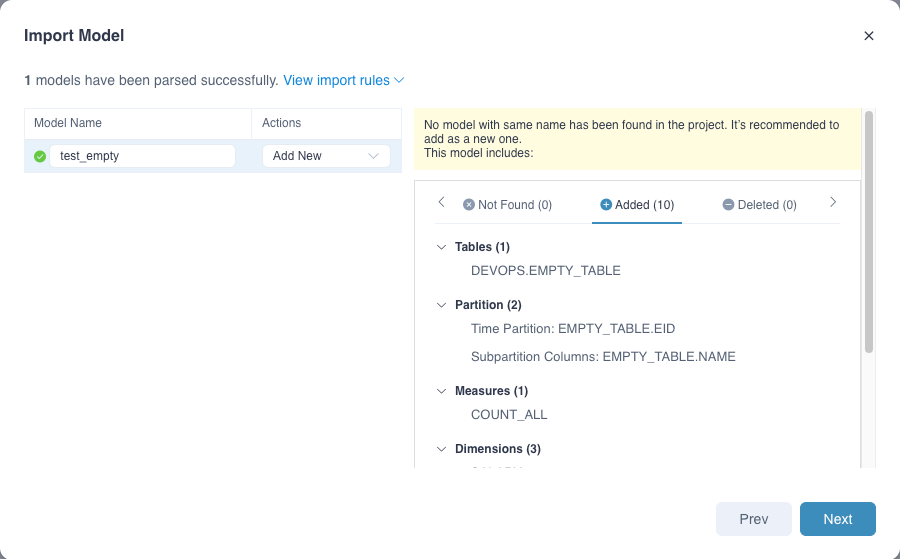This screenshot has width=900, height=559.
Task: Click the Next button
Action: tap(837, 519)
